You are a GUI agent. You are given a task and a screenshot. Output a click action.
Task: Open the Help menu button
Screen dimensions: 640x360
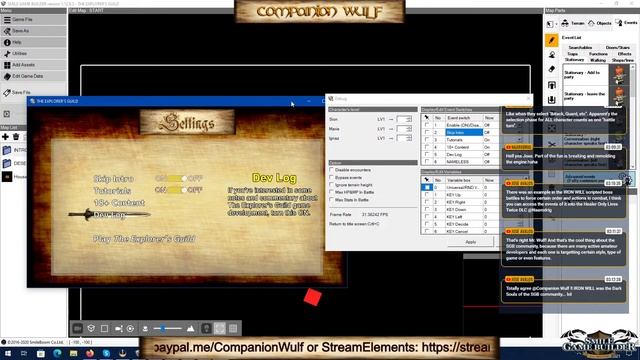click(33, 42)
